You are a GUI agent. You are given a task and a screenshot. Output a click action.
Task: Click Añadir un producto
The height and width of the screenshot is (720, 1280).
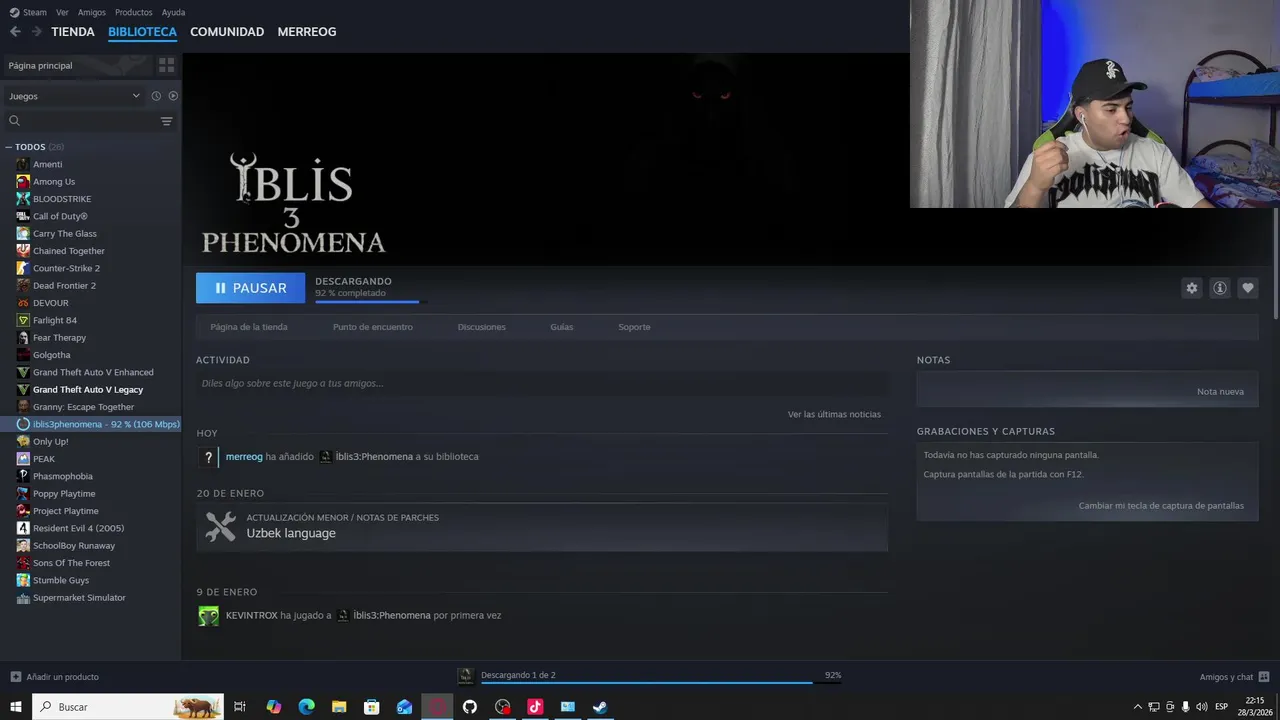point(62,677)
